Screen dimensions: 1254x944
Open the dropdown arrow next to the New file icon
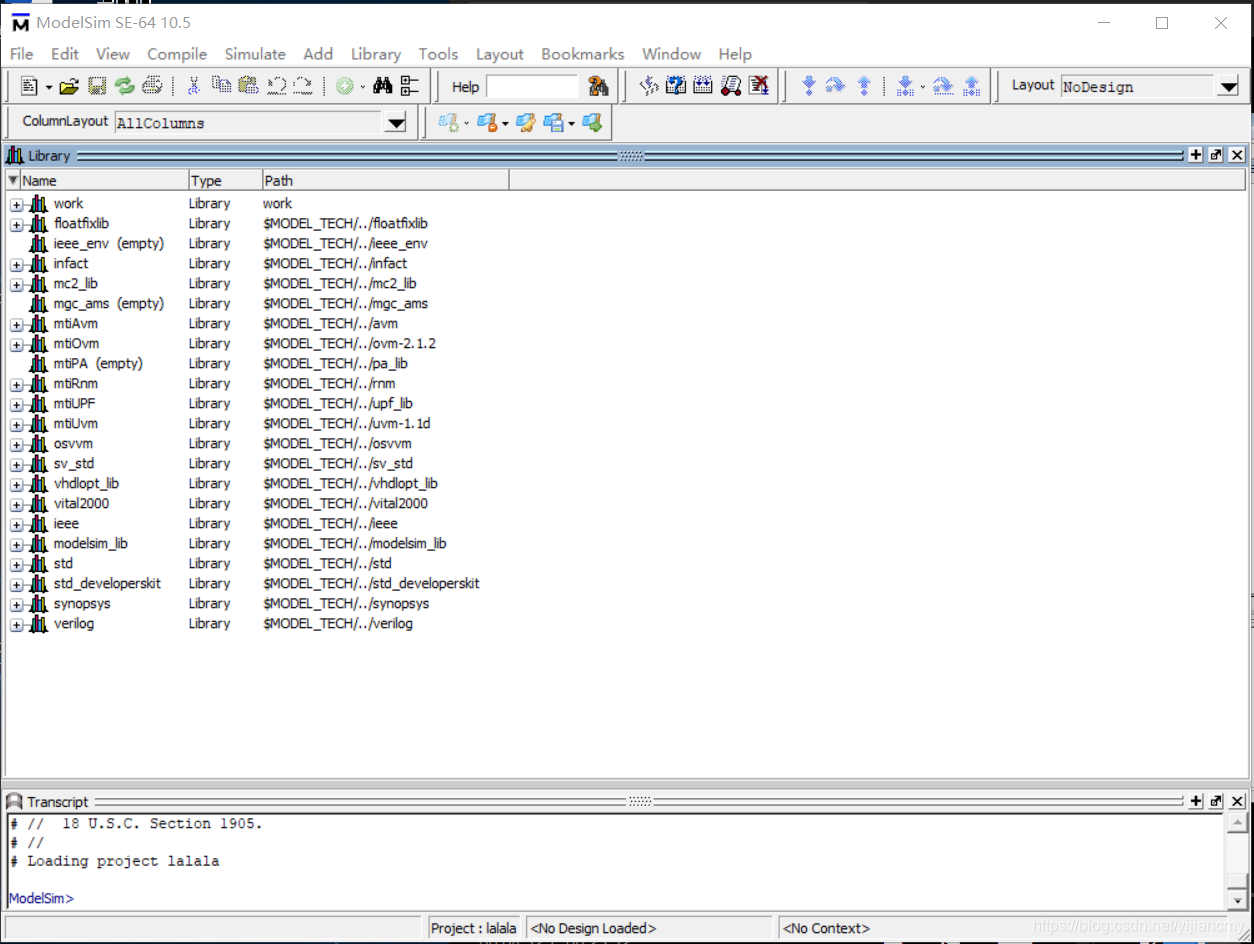pyautogui.click(x=48, y=88)
